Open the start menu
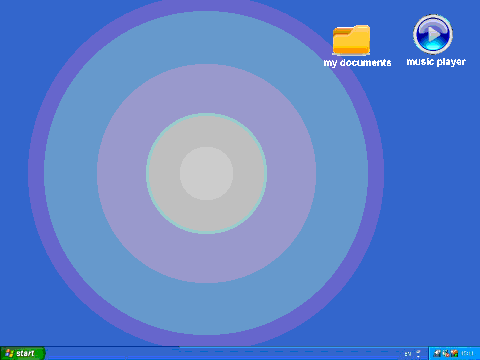Viewport: 480px width, 360px height. (22, 353)
